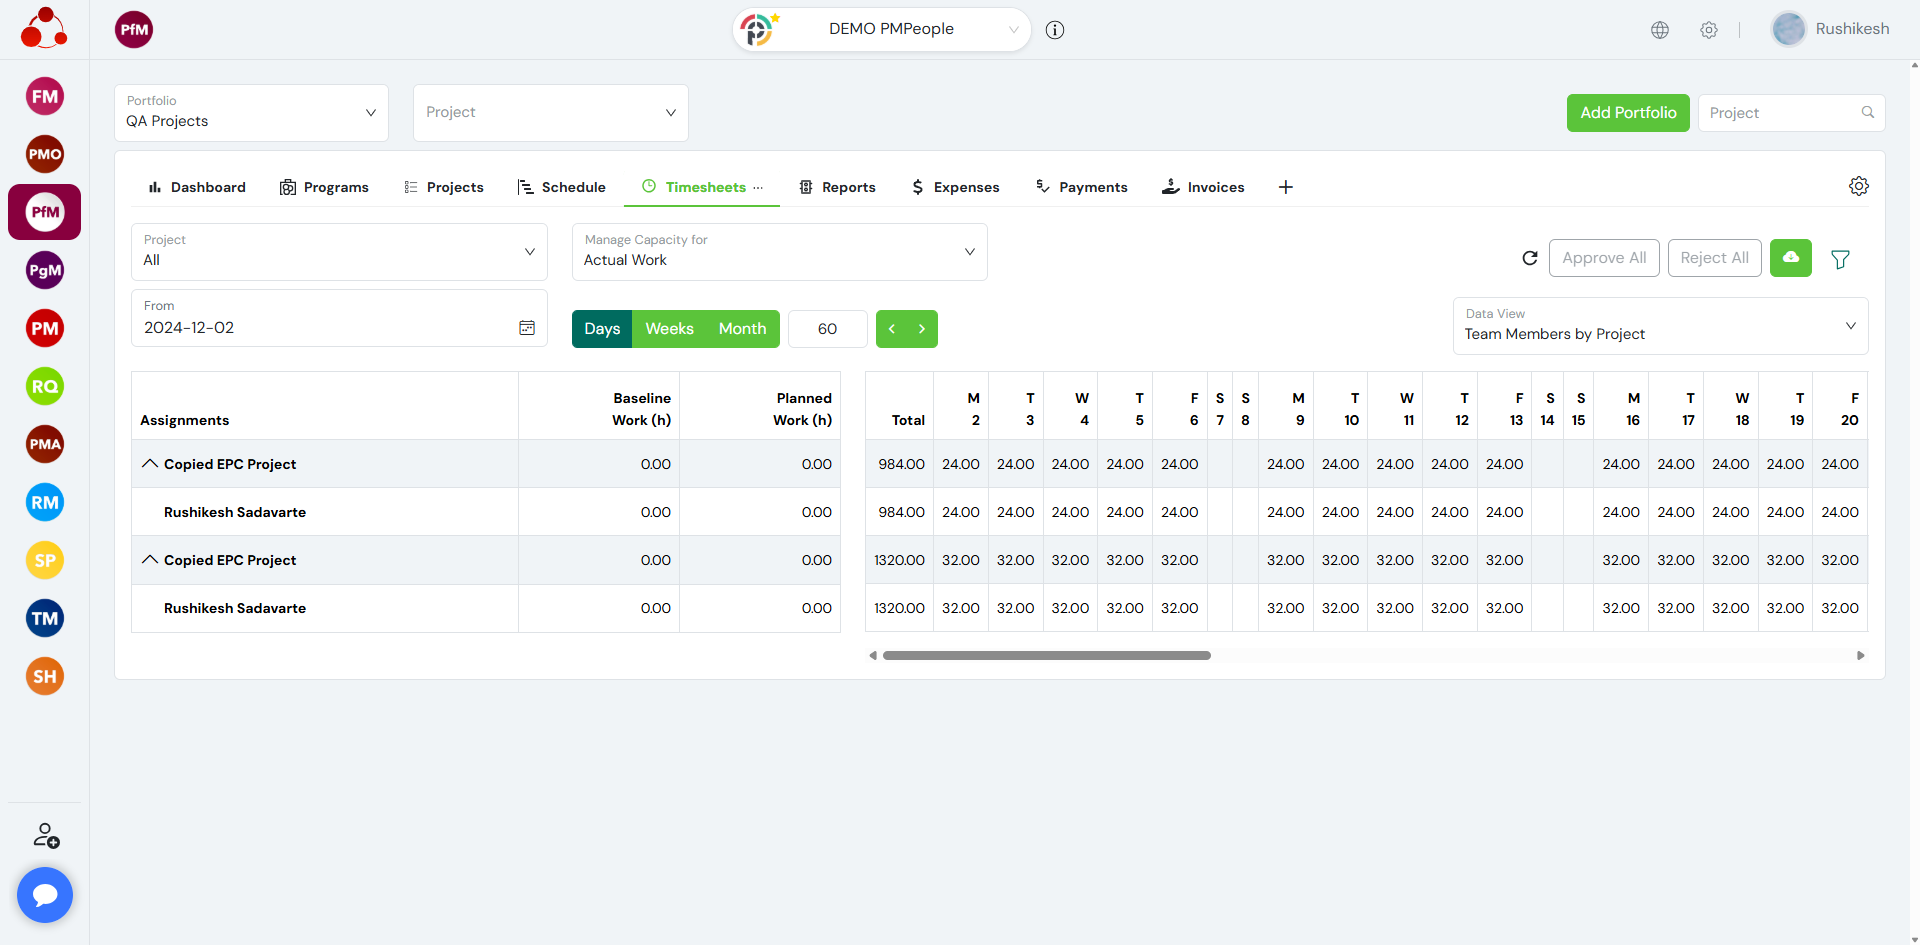Switch view granularity to Weeks
Screen dimensions: 1920x945
669,329
